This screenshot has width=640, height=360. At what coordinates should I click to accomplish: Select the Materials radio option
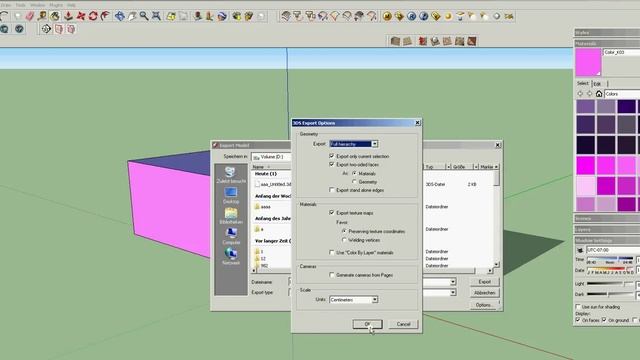pos(354,173)
